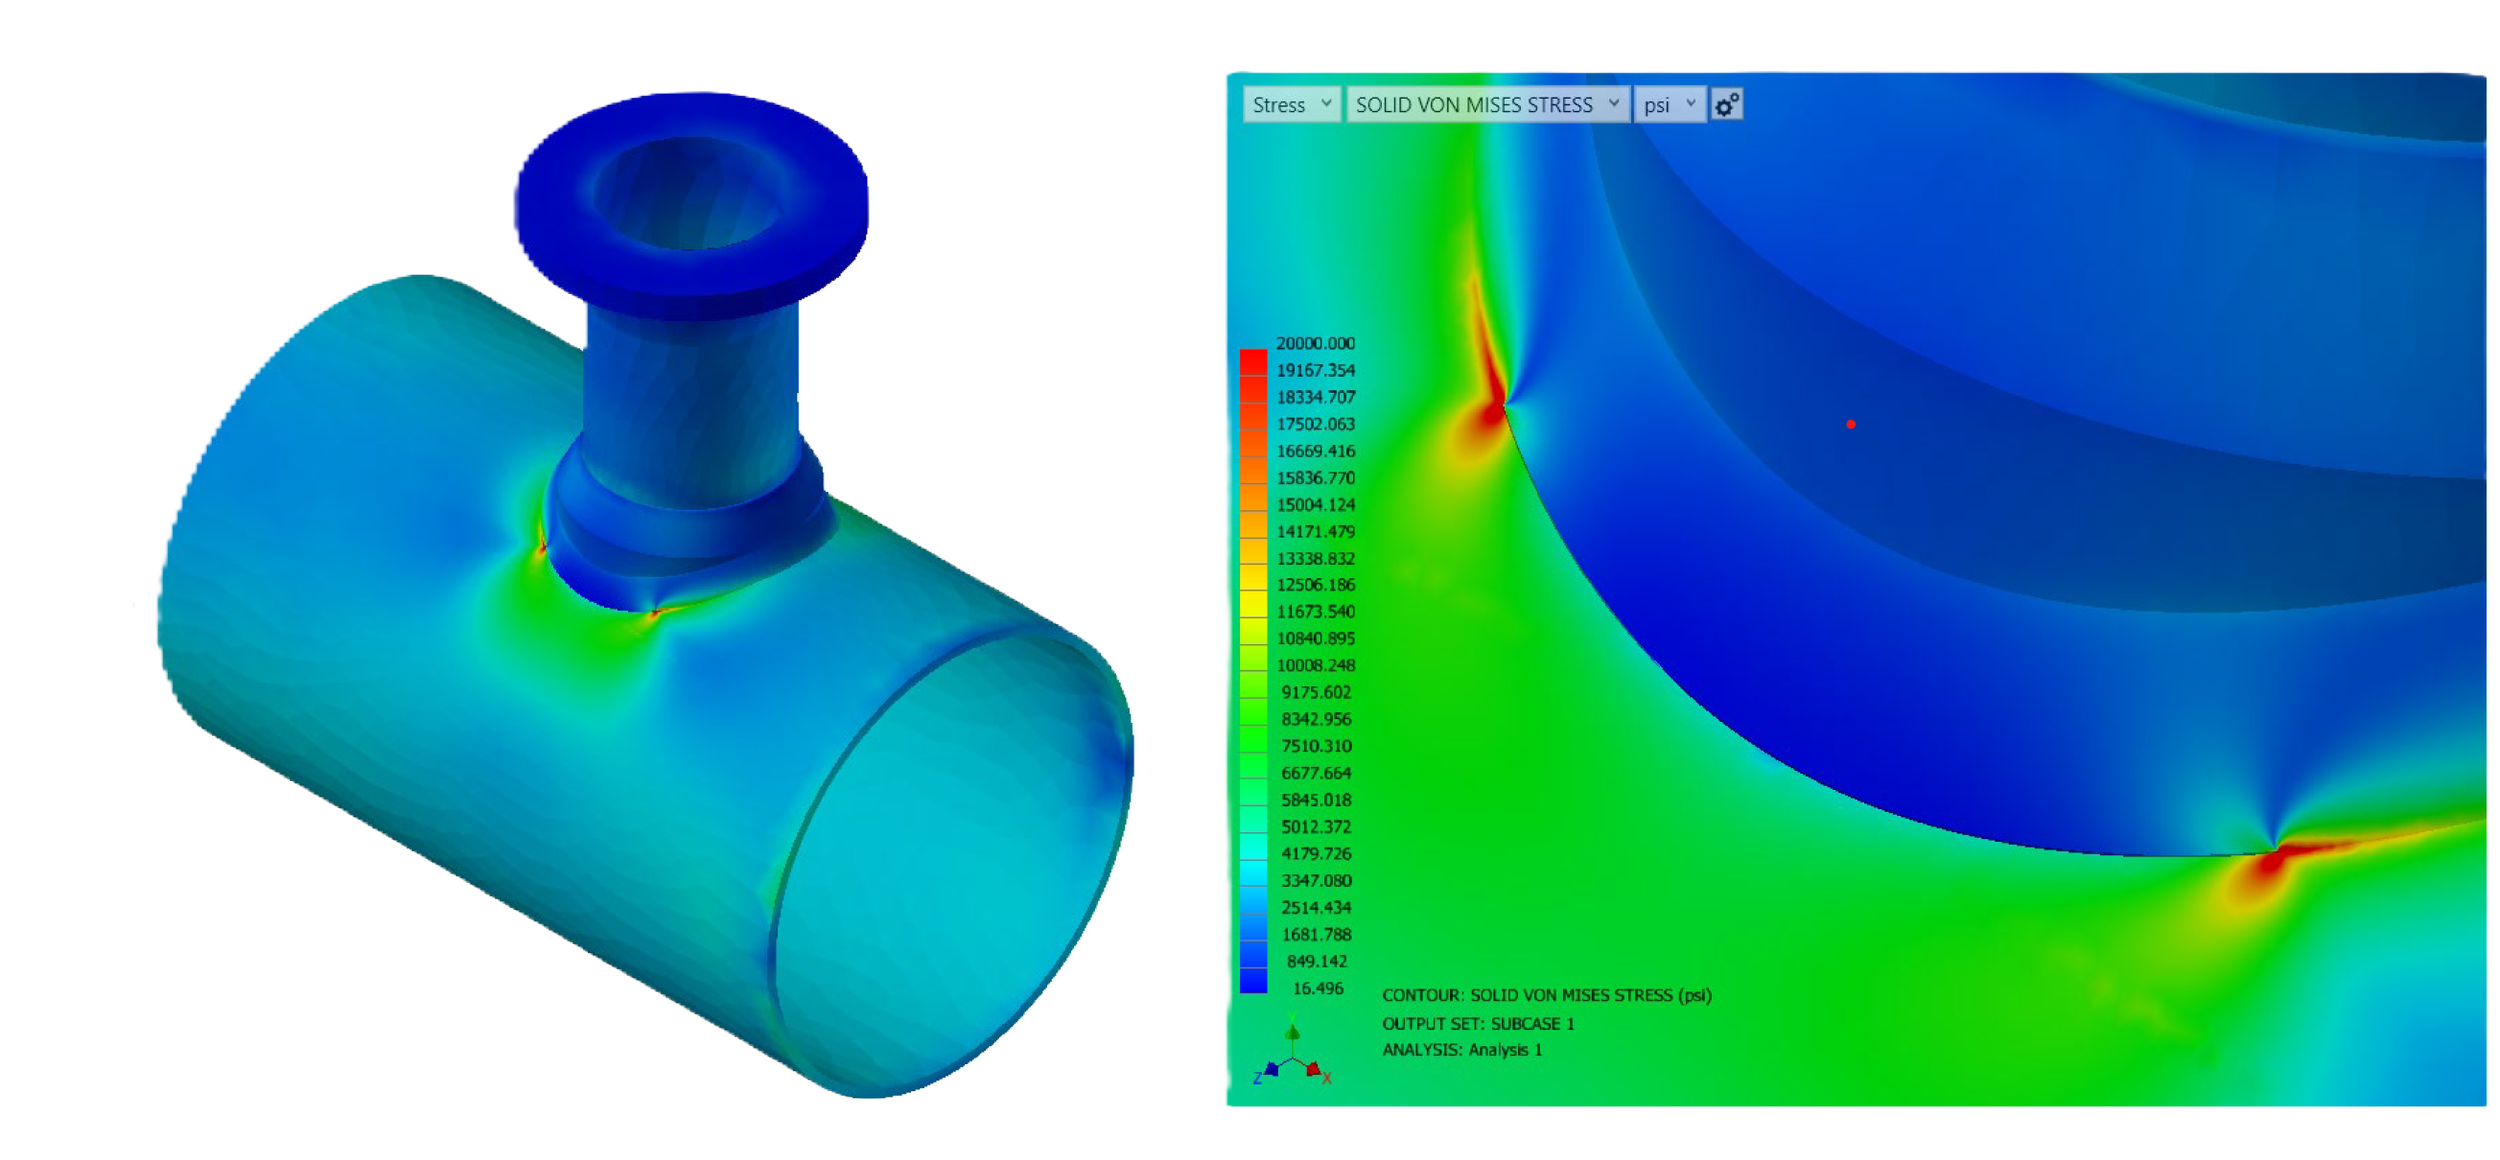The image size is (2500, 1160).
Task: Click the OUTPUT SET: SUBCASE 1 label
Action: pos(1478,1024)
